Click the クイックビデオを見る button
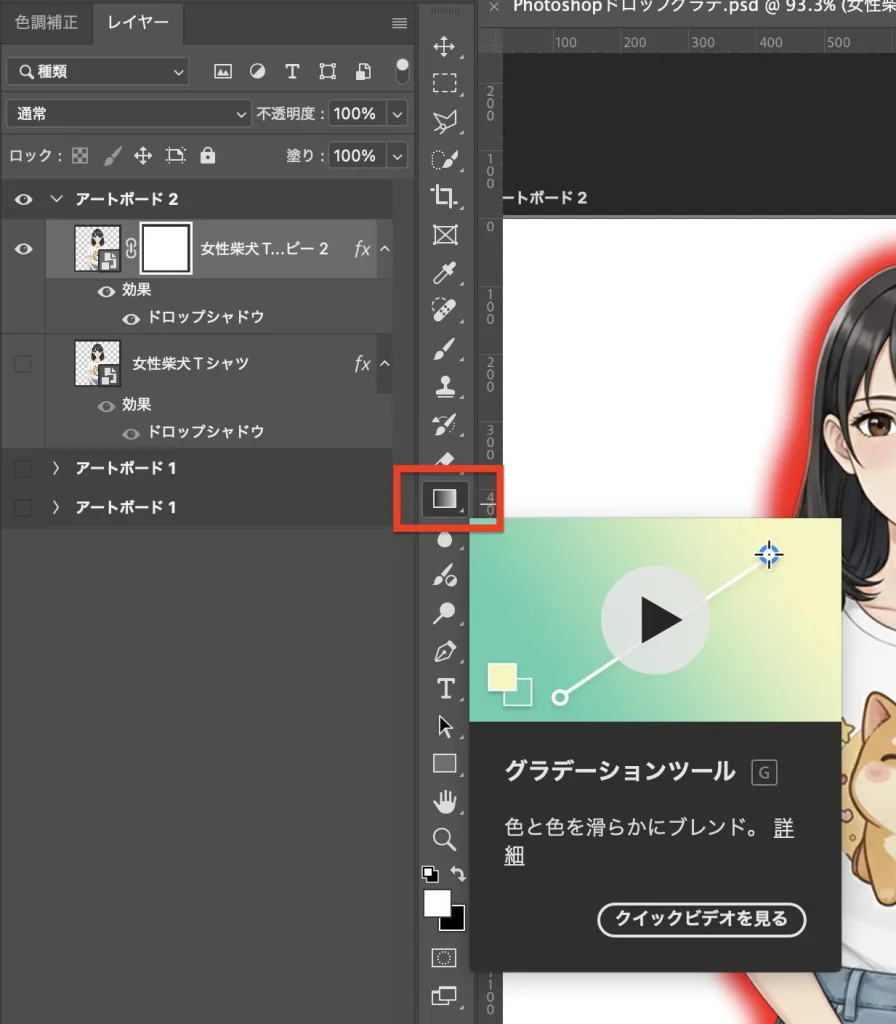896x1024 pixels. [701, 919]
